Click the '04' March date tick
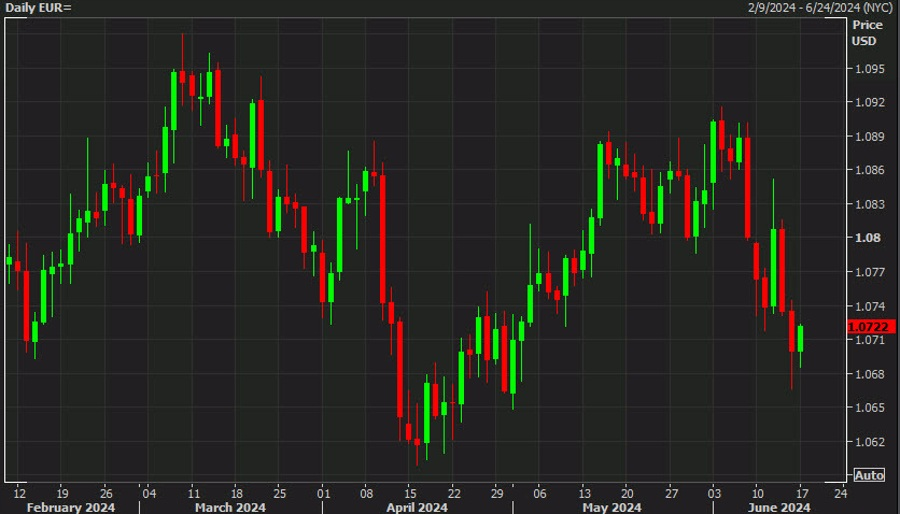The image size is (900, 514). tap(149, 493)
